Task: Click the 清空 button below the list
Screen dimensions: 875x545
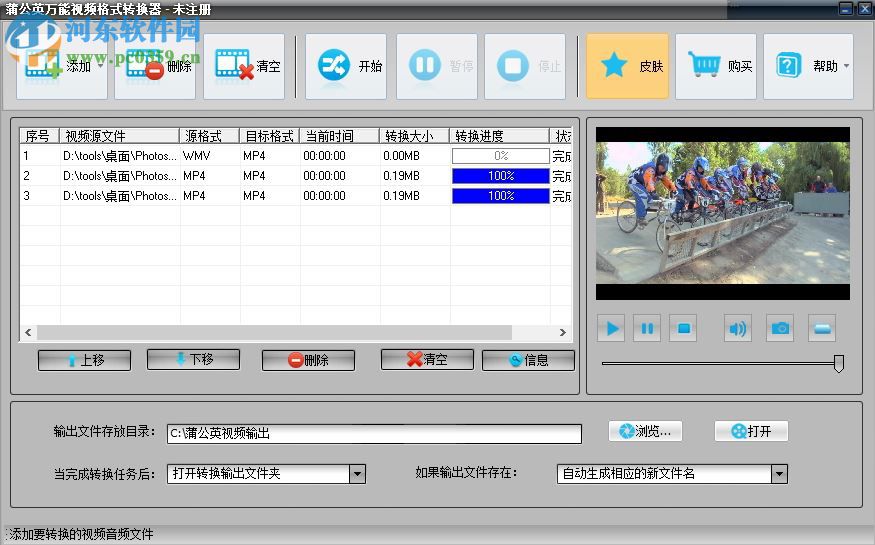Action: point(427,359)
